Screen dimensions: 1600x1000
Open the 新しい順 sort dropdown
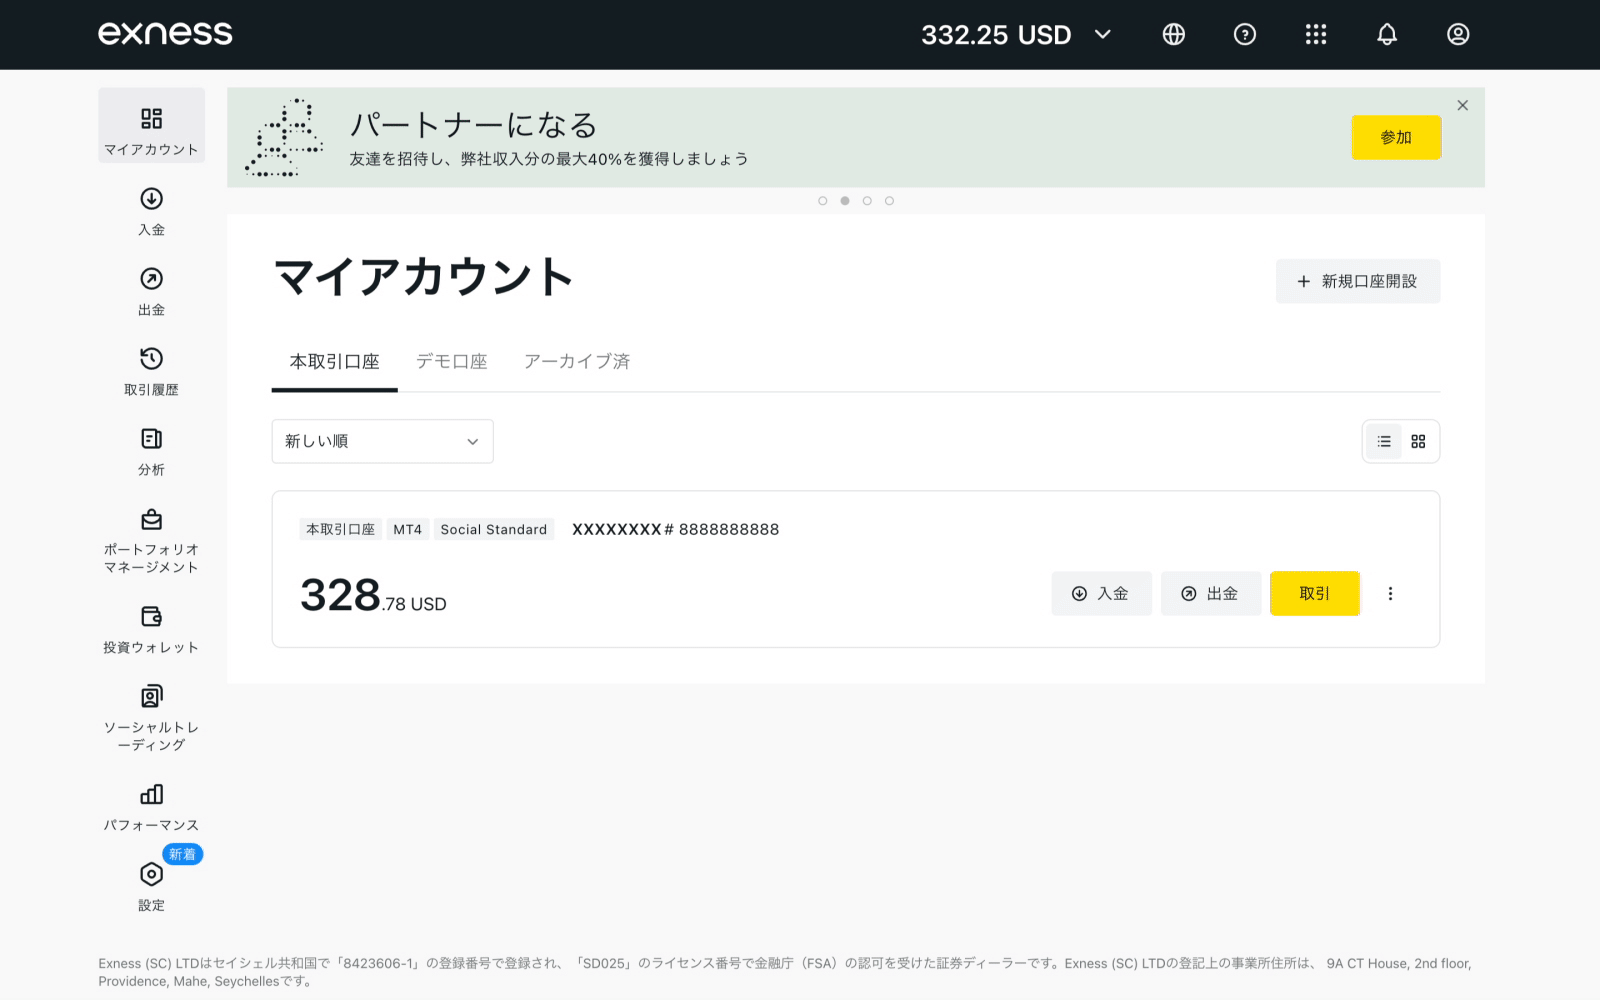[x=382, y=441]
